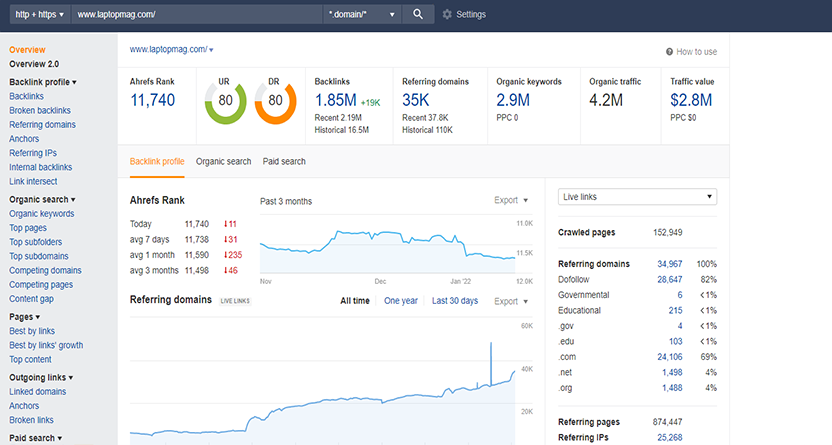Click the DR 80 orange gauge
The image size is (832, 445).
(x=275, y=101)
